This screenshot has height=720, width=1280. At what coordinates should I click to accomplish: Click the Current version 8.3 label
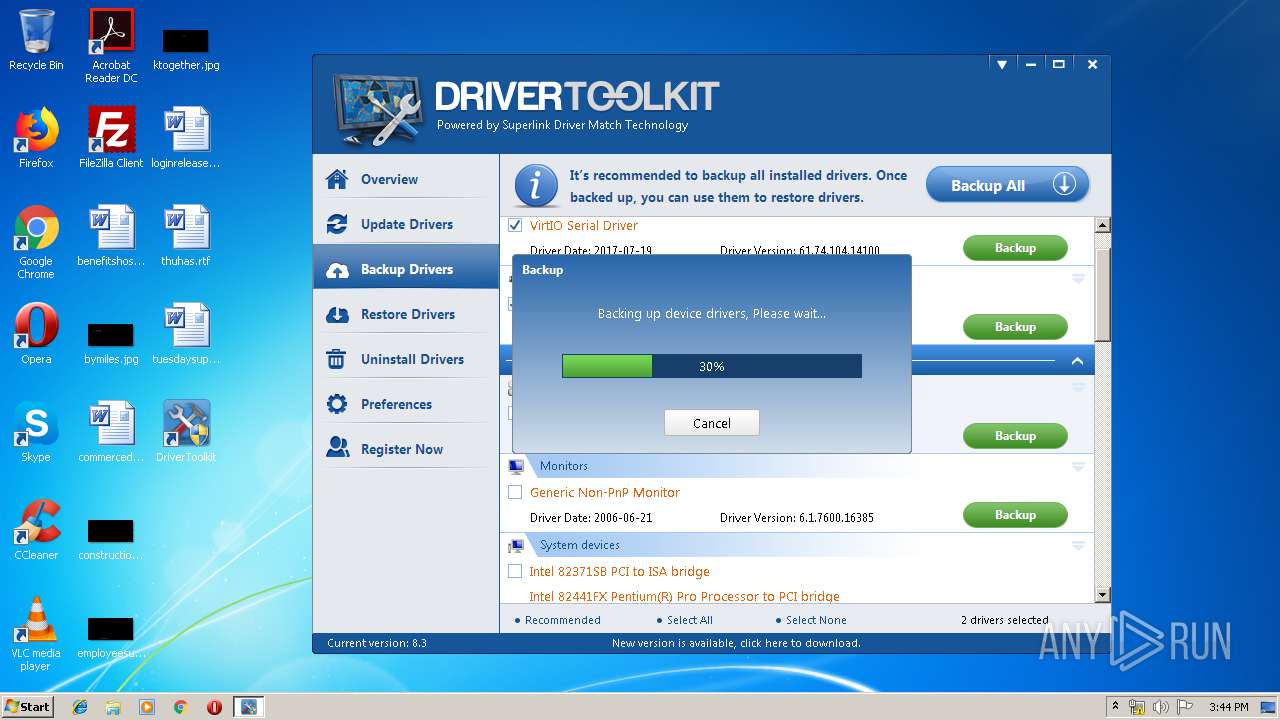click(377, 643)
